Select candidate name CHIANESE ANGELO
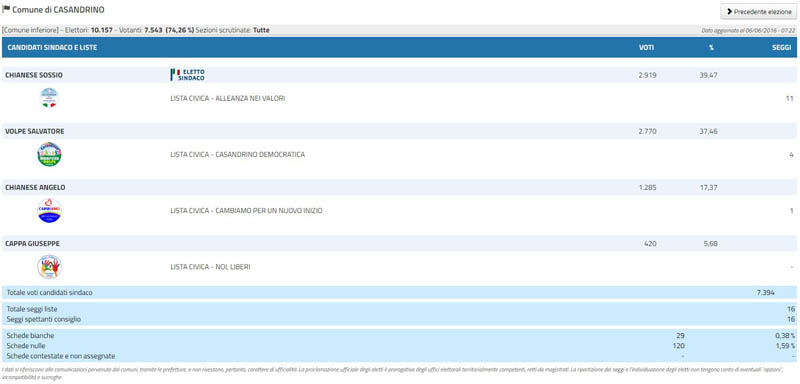The image size is (800, 384). pyautogui.click(x=35, y=187)
